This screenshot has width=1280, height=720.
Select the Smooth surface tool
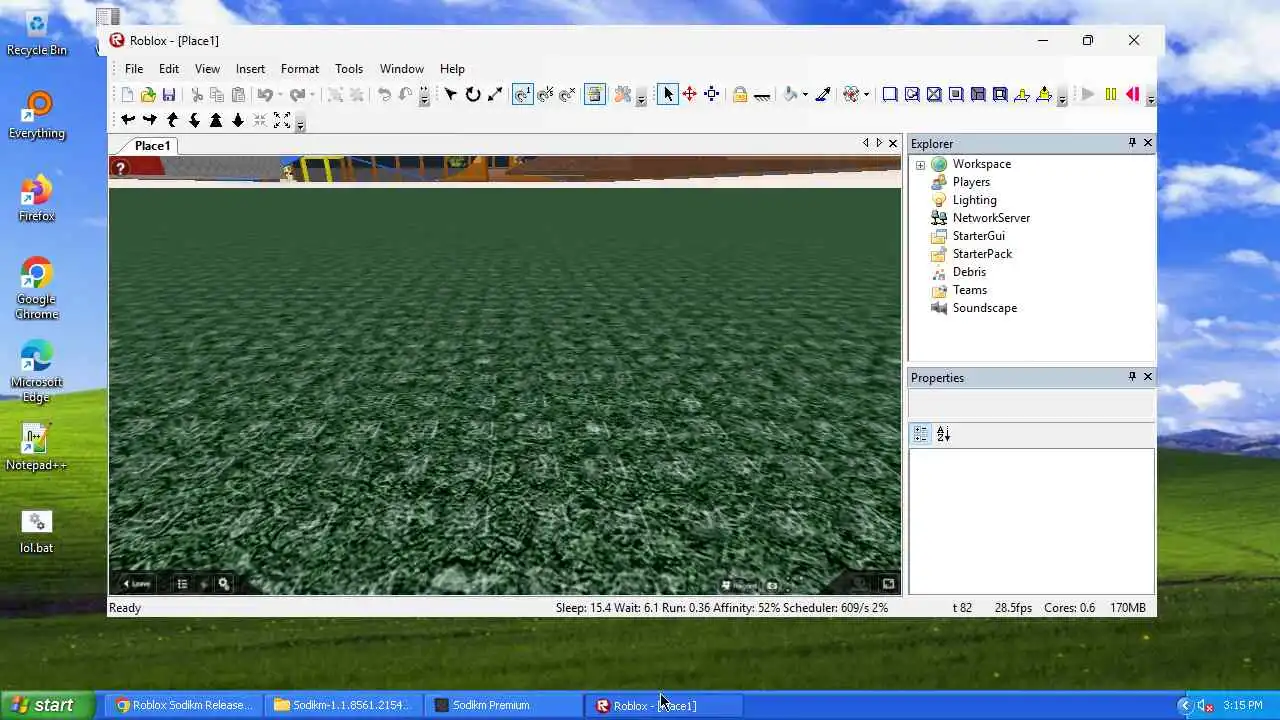(x=890, y=94)
